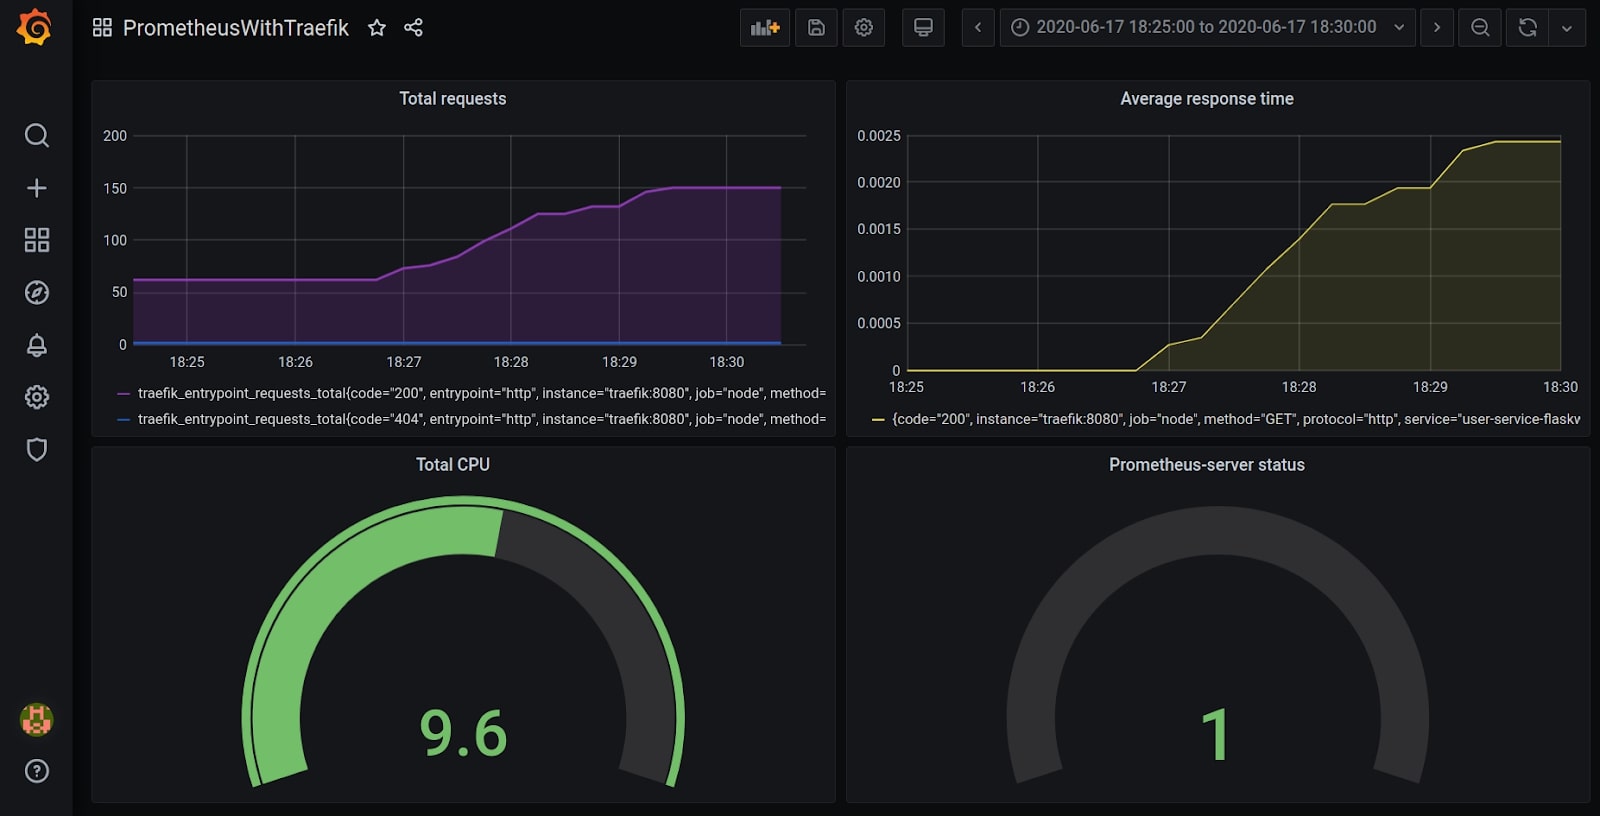
Task: Save the dashboard with the disk icon
Action: [x=816, y=27]
